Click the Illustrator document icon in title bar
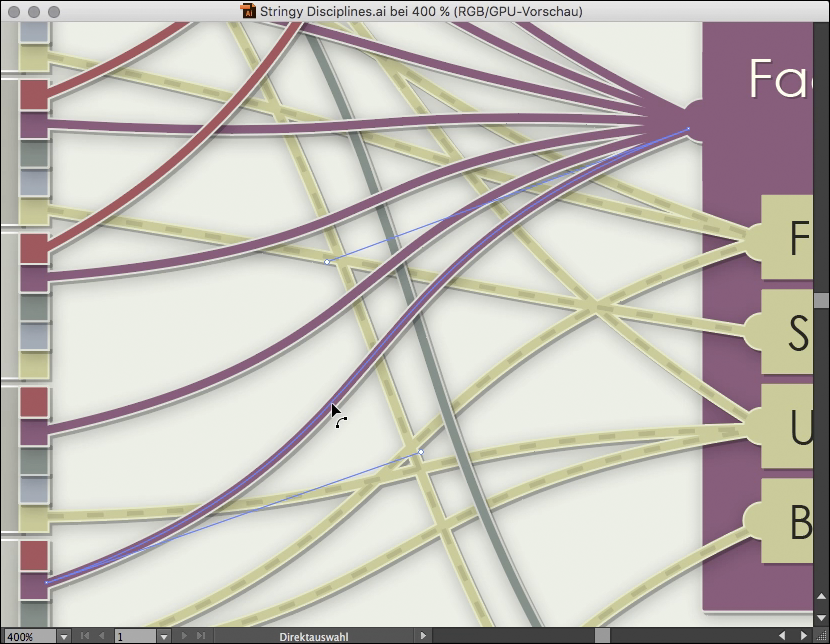830x644 pixels. (248, 11)
